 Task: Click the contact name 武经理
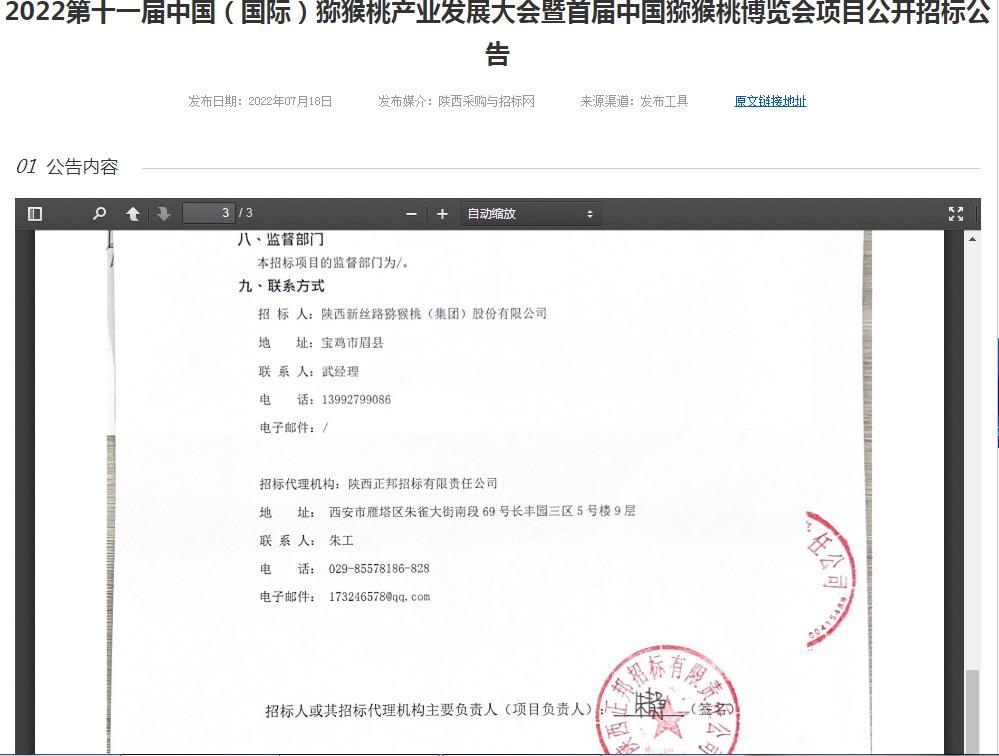point(340,371)
